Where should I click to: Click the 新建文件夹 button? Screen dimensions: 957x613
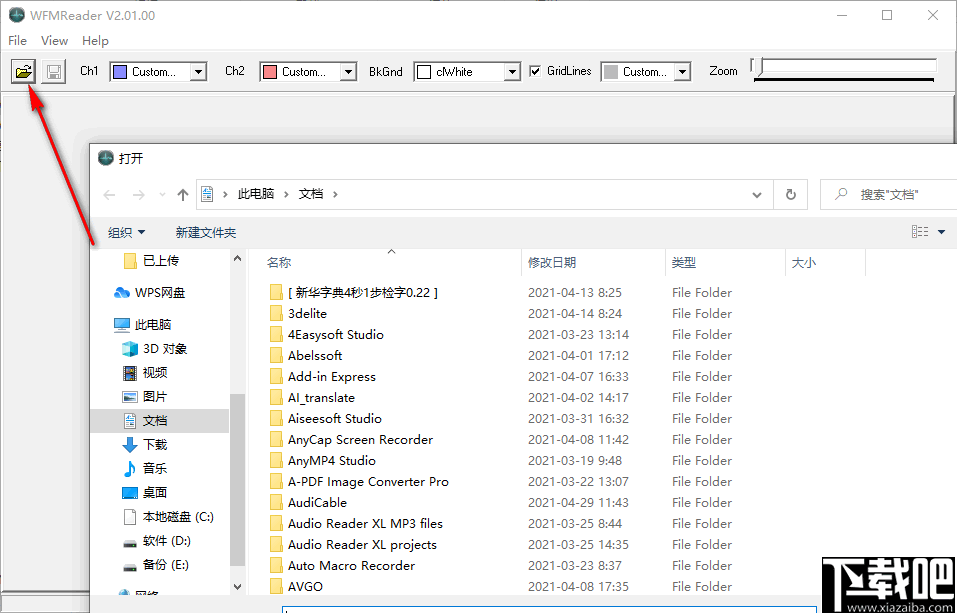click(x=205, y=232)
